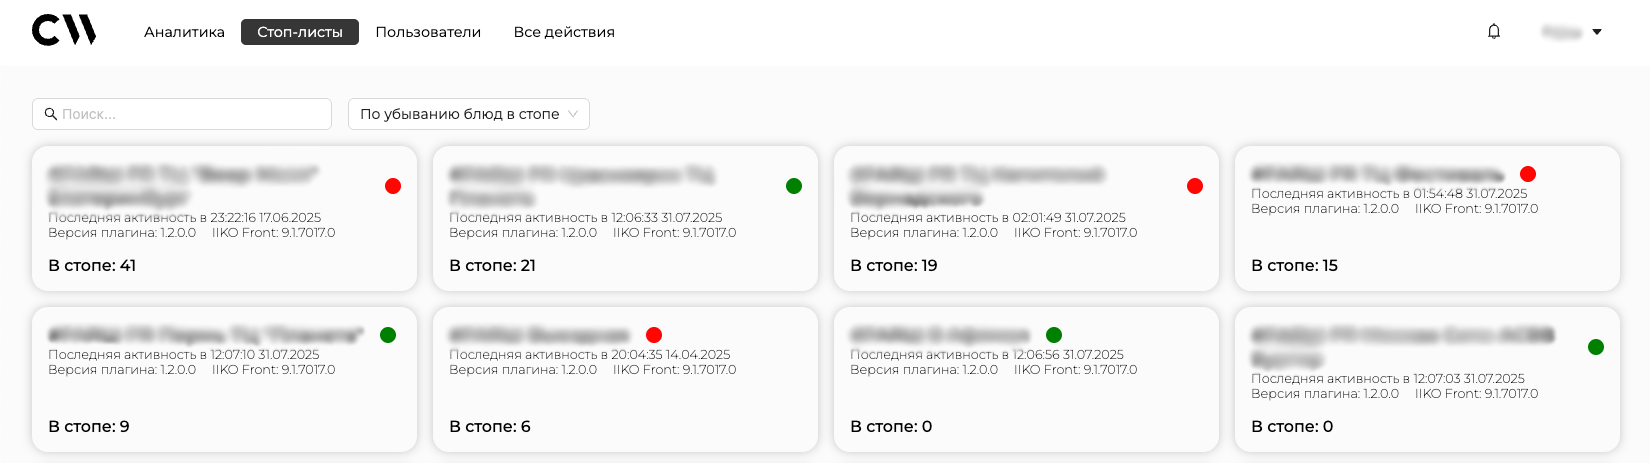This screenshot has height=463, width=1650.
Task: Open the notifications bell
Action: [1494, 32]
